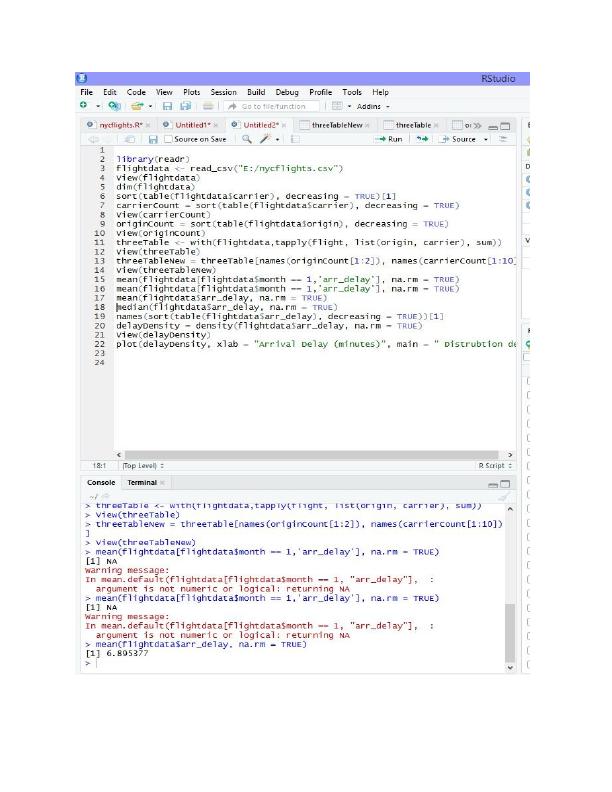
Task: Click the Re-run previous code icon
Action: 422,139
